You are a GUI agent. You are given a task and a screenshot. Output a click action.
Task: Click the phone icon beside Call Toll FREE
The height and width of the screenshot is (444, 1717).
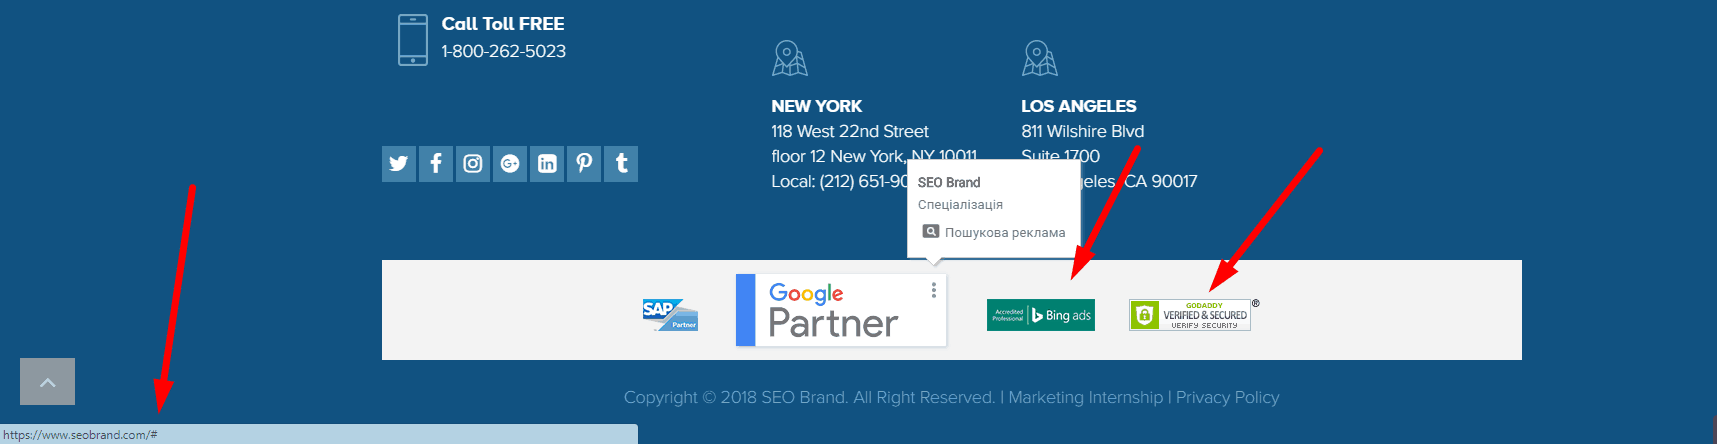point(413,40)
